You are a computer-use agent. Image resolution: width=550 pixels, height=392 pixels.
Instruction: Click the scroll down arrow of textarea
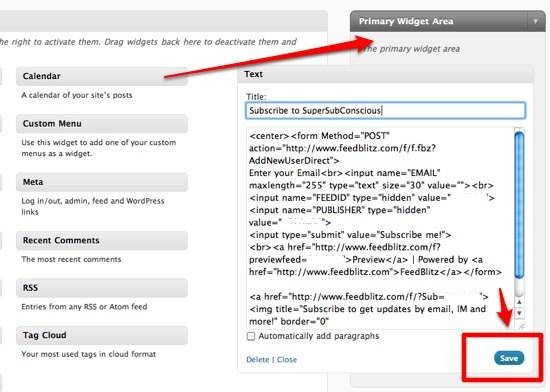(519, 313)
